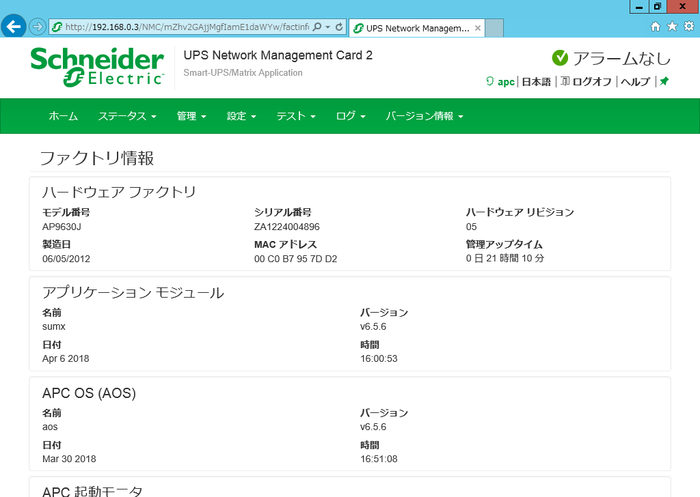This screenshot has width=700, height=497.
Task: Minimize the browser window
Action: pos(639,6)
